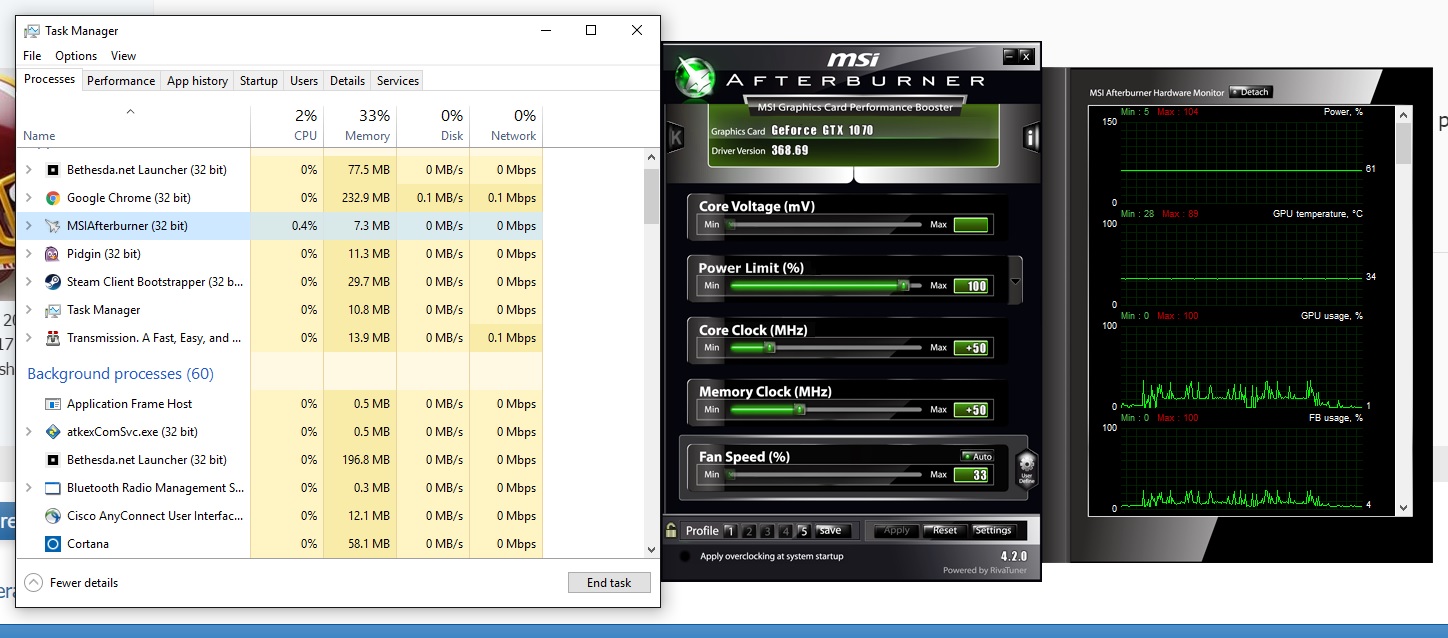Click the Afterburner Apply button
Screen dimensions: 1448x638
click(896, 531)
